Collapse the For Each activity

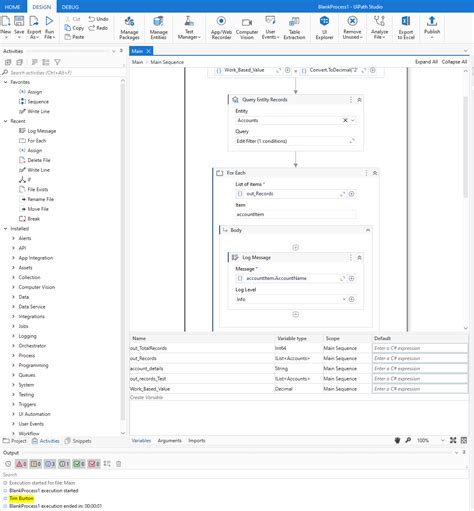pyautogui.click(x=375, y=173)
